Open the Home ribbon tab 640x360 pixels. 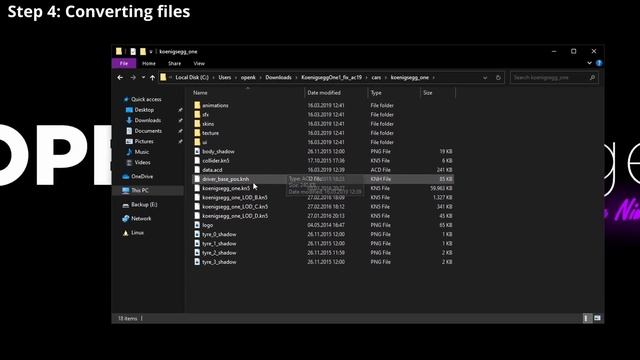[x=149, y=63]
